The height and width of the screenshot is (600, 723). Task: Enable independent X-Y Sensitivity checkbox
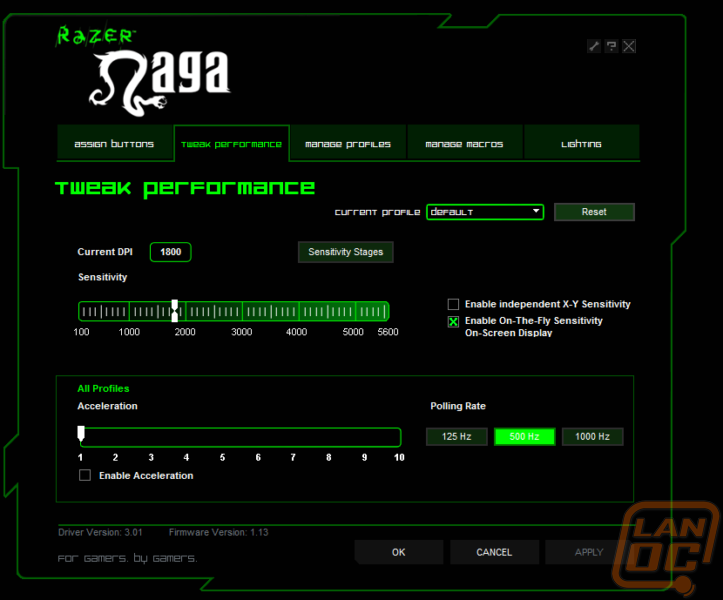(x=453, y=304)
